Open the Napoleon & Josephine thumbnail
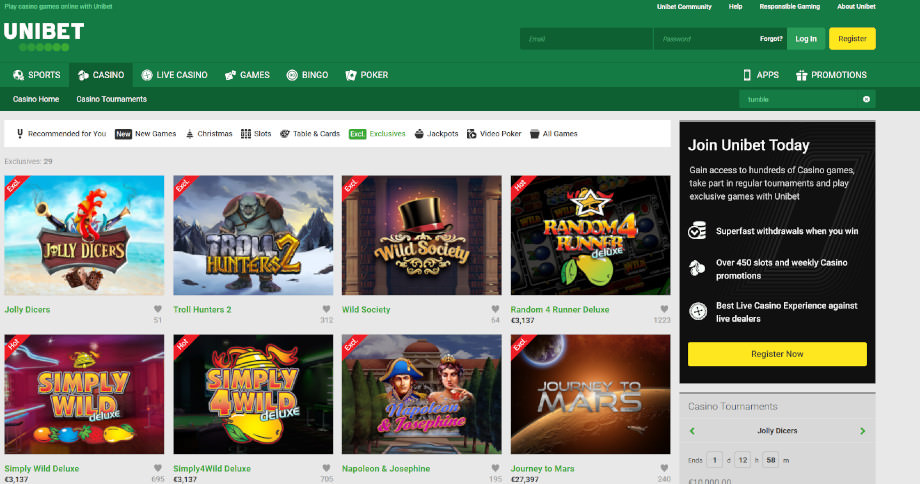The height and width of the screenshot is (484, 920). pos(422,394)
